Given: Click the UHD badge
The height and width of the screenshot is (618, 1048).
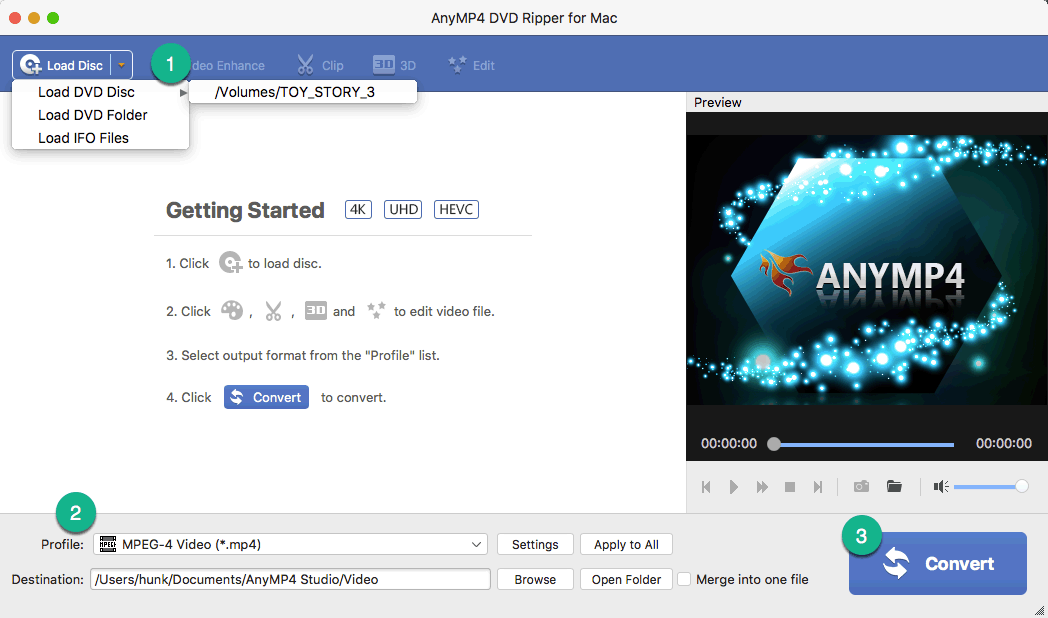Looking at the screenshot, I should (403, 209).
